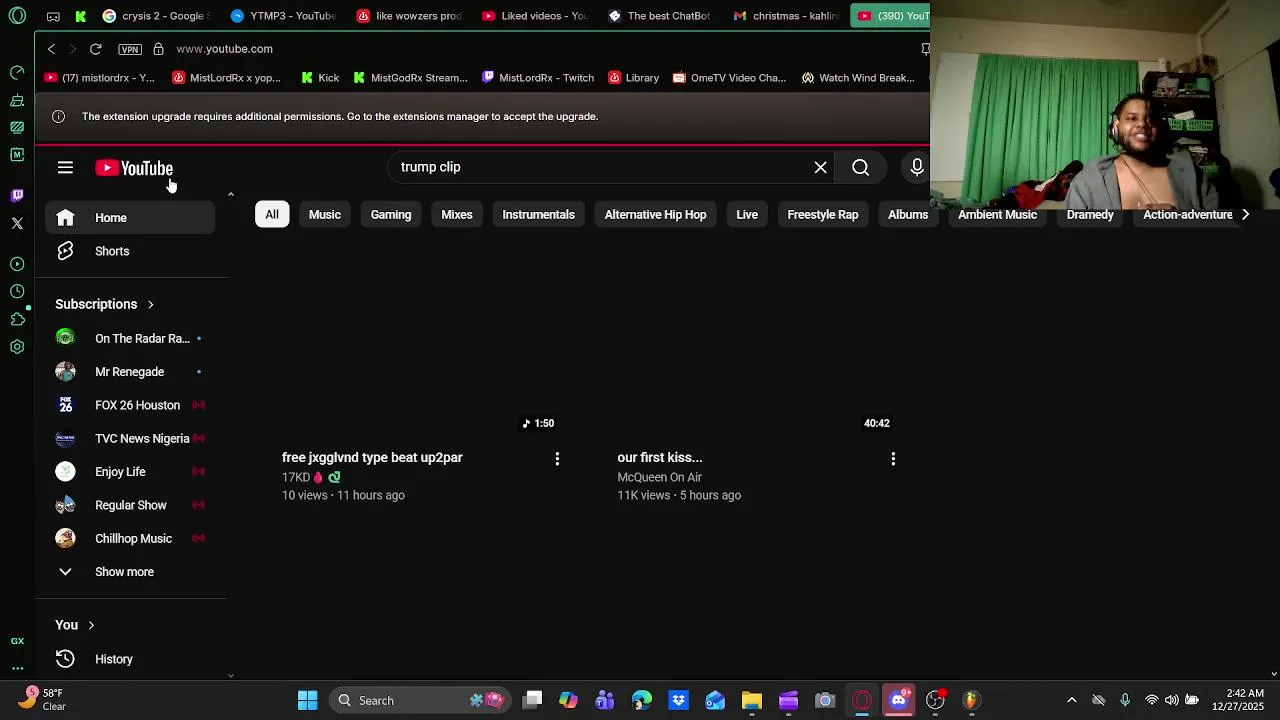
Task: Open Kick bookmark
Action: pyautogui.click(x=320, y=77)
